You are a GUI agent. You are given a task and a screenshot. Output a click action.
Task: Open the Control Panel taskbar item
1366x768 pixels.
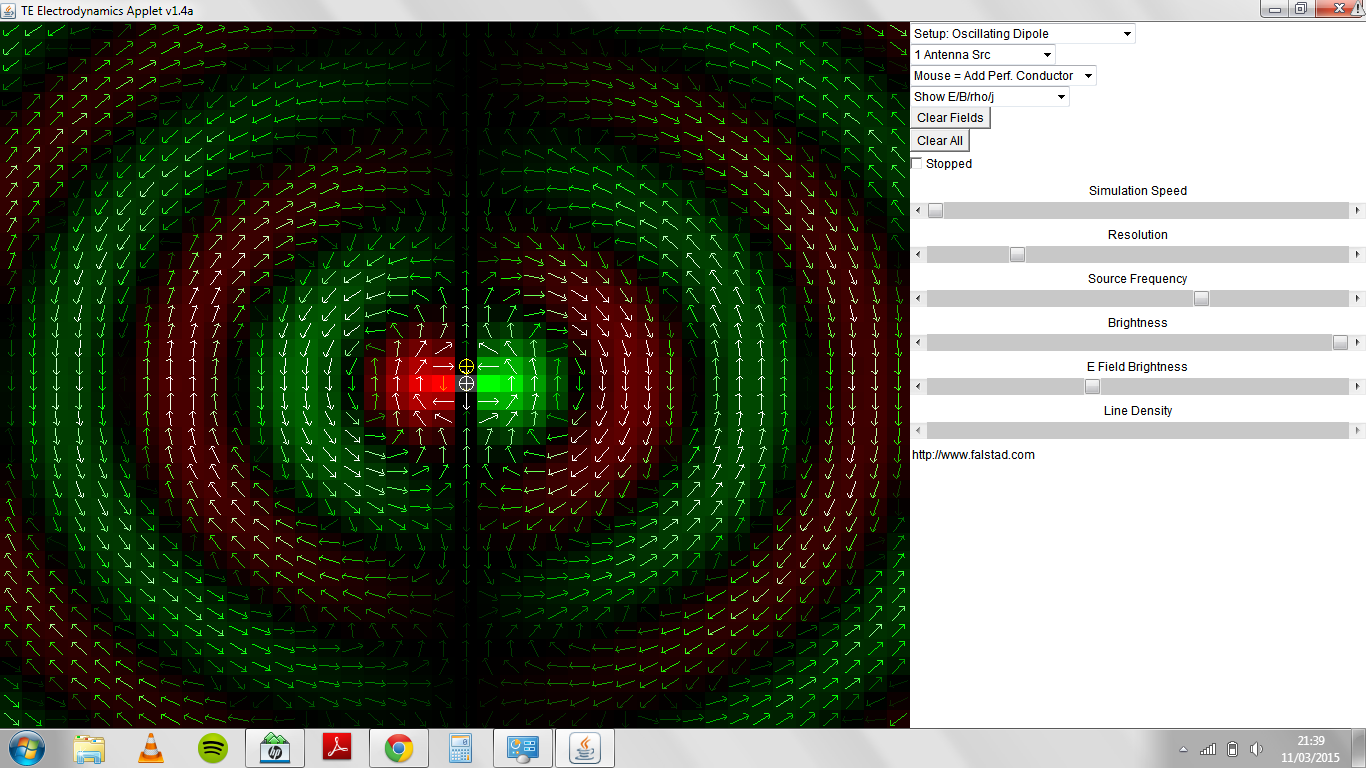[x=523, y=748]
